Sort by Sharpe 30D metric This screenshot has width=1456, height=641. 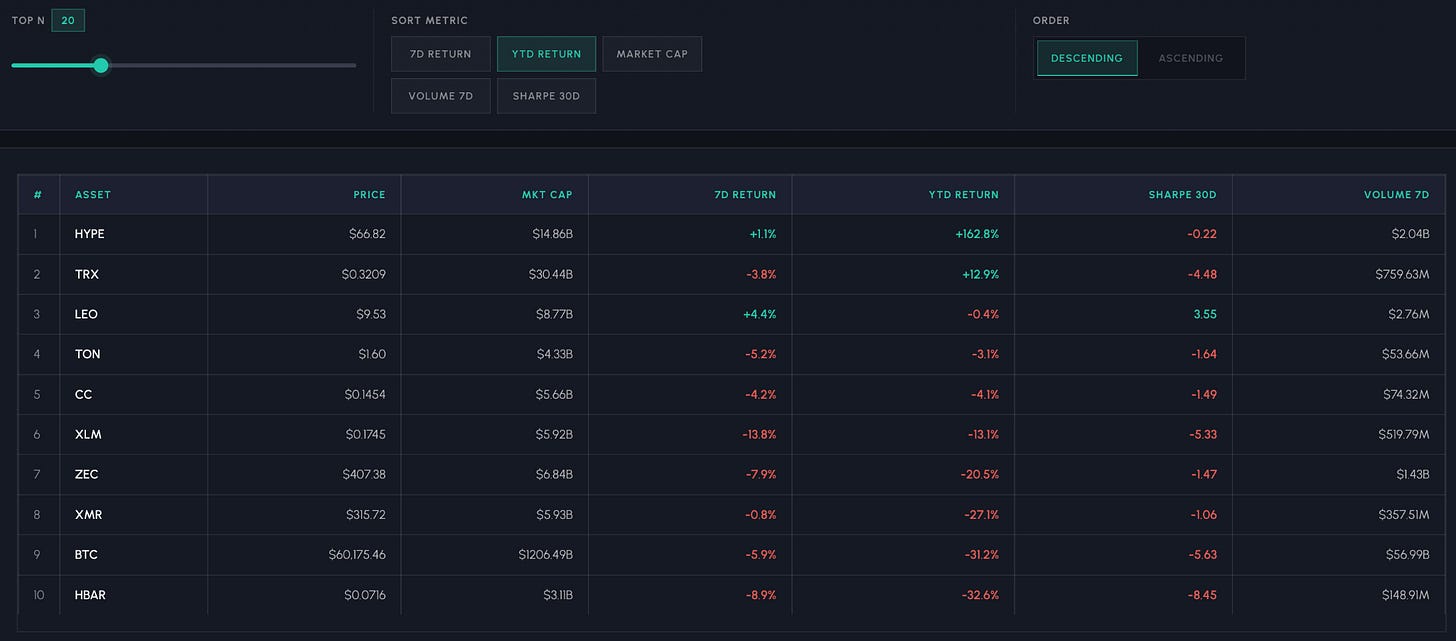pyautogui.click(x=546, y=96)
